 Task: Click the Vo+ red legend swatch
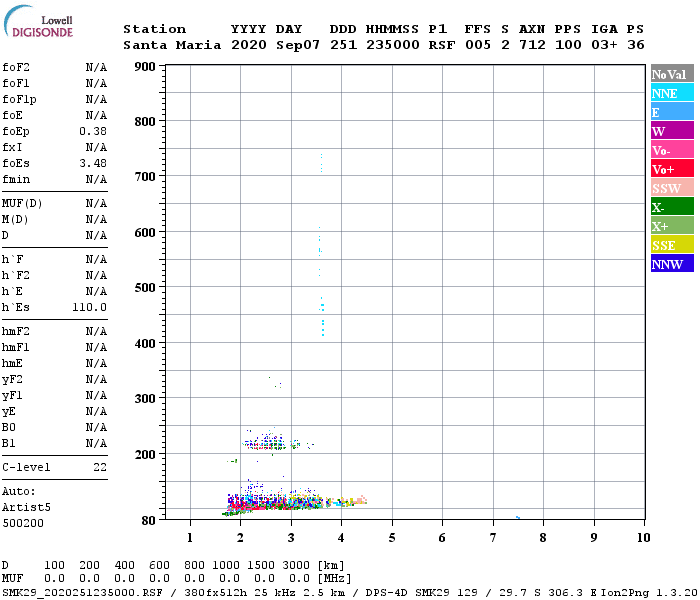pos(672,169)
